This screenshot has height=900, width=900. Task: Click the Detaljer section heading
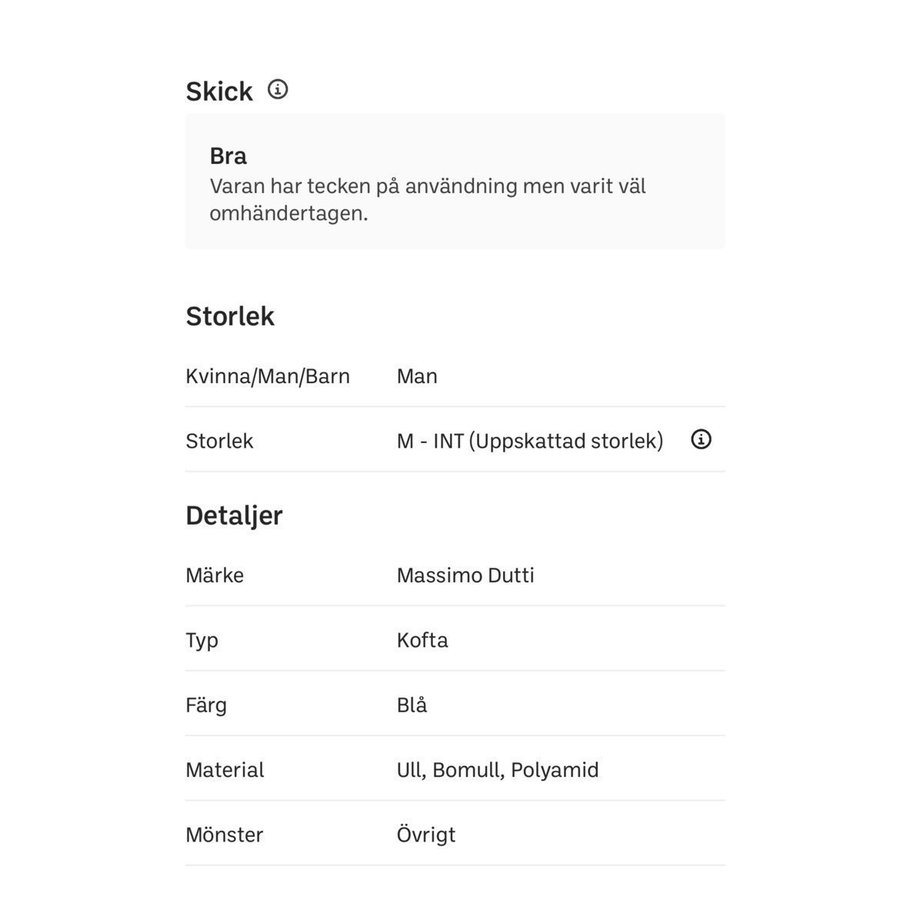[x=234, y=516]
